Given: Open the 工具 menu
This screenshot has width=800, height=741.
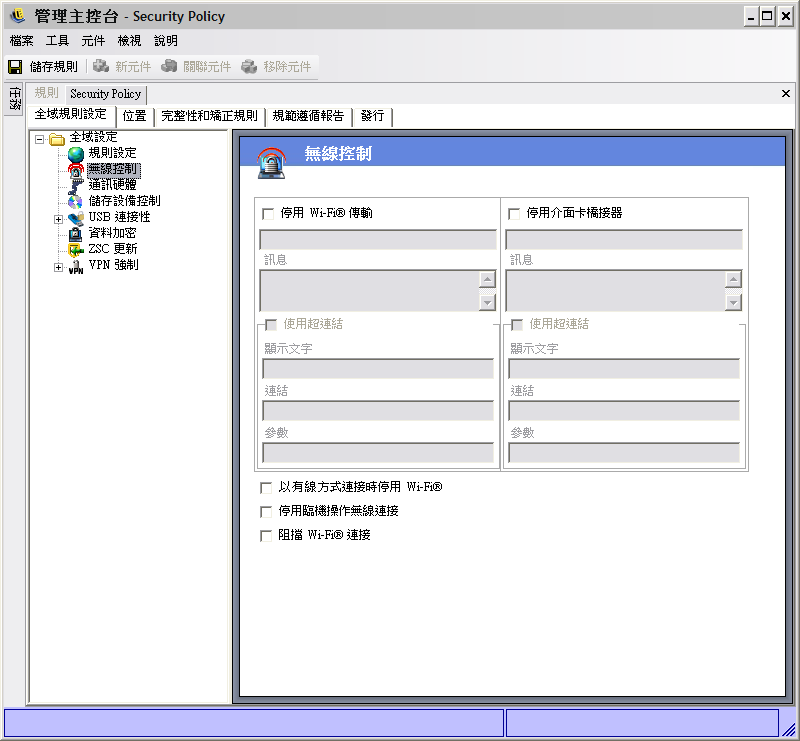Looking at the screenshot, I should pos(57,41).
